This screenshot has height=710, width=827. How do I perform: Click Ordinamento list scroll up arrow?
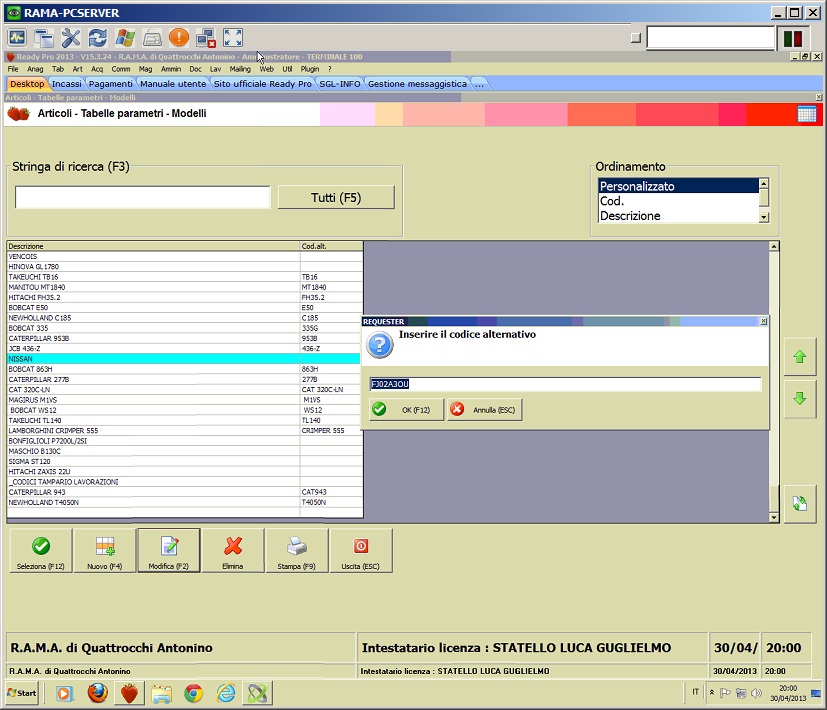(764, 184)
